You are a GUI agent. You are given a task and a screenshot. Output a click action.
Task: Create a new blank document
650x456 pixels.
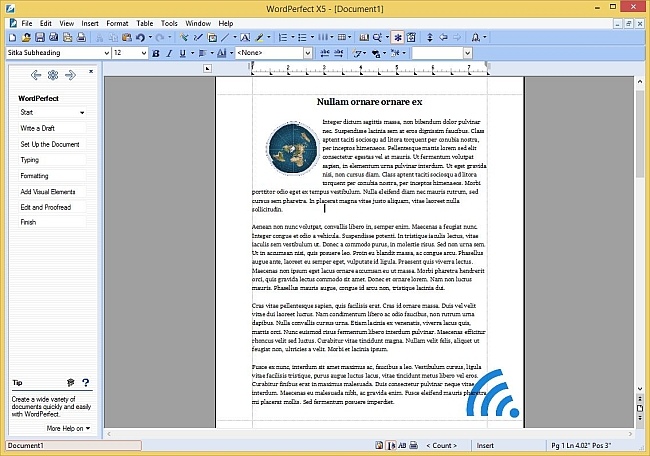coord(12,38)
